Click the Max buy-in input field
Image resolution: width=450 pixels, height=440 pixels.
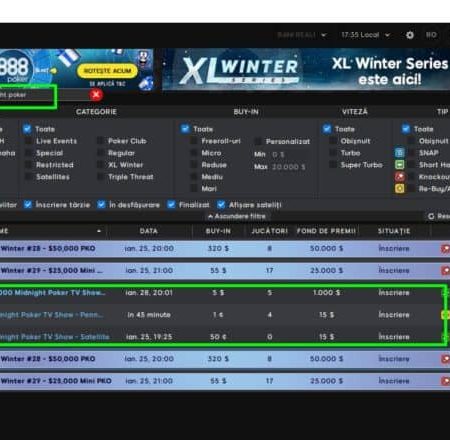pyautogui.click(x=289, y=167)
